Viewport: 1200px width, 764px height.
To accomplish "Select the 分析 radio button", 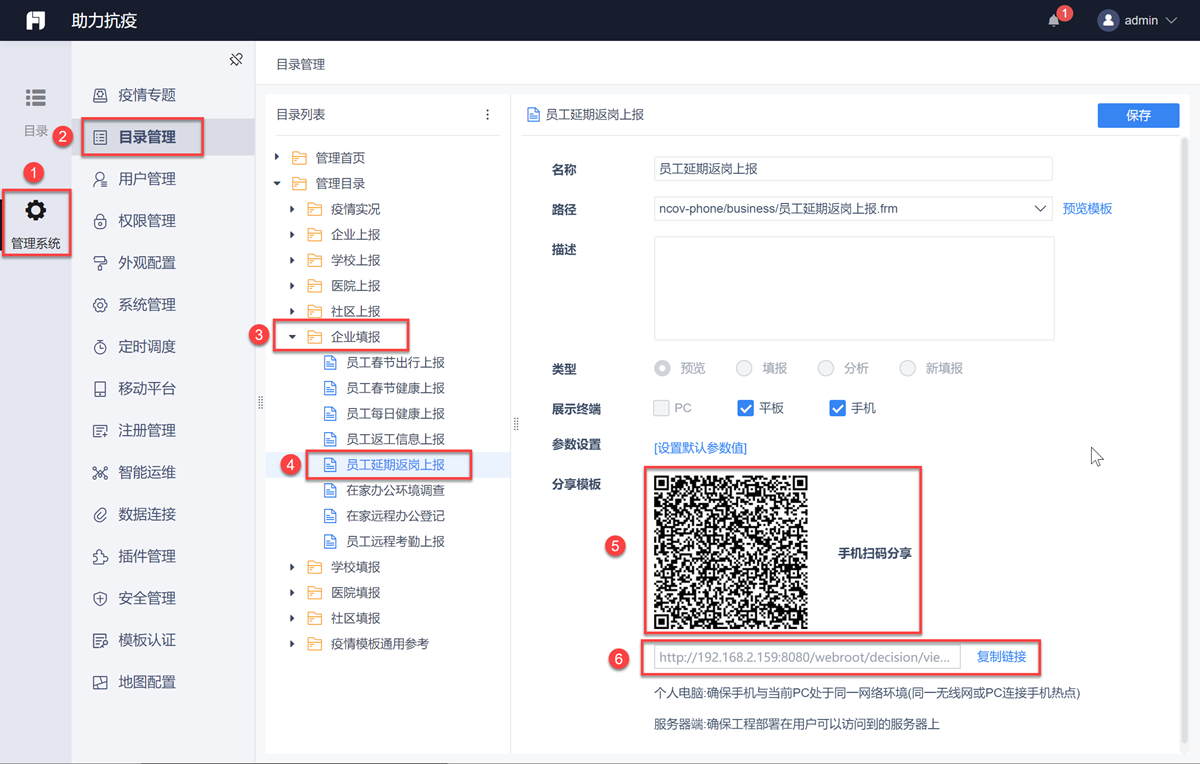I will point(826,368).
